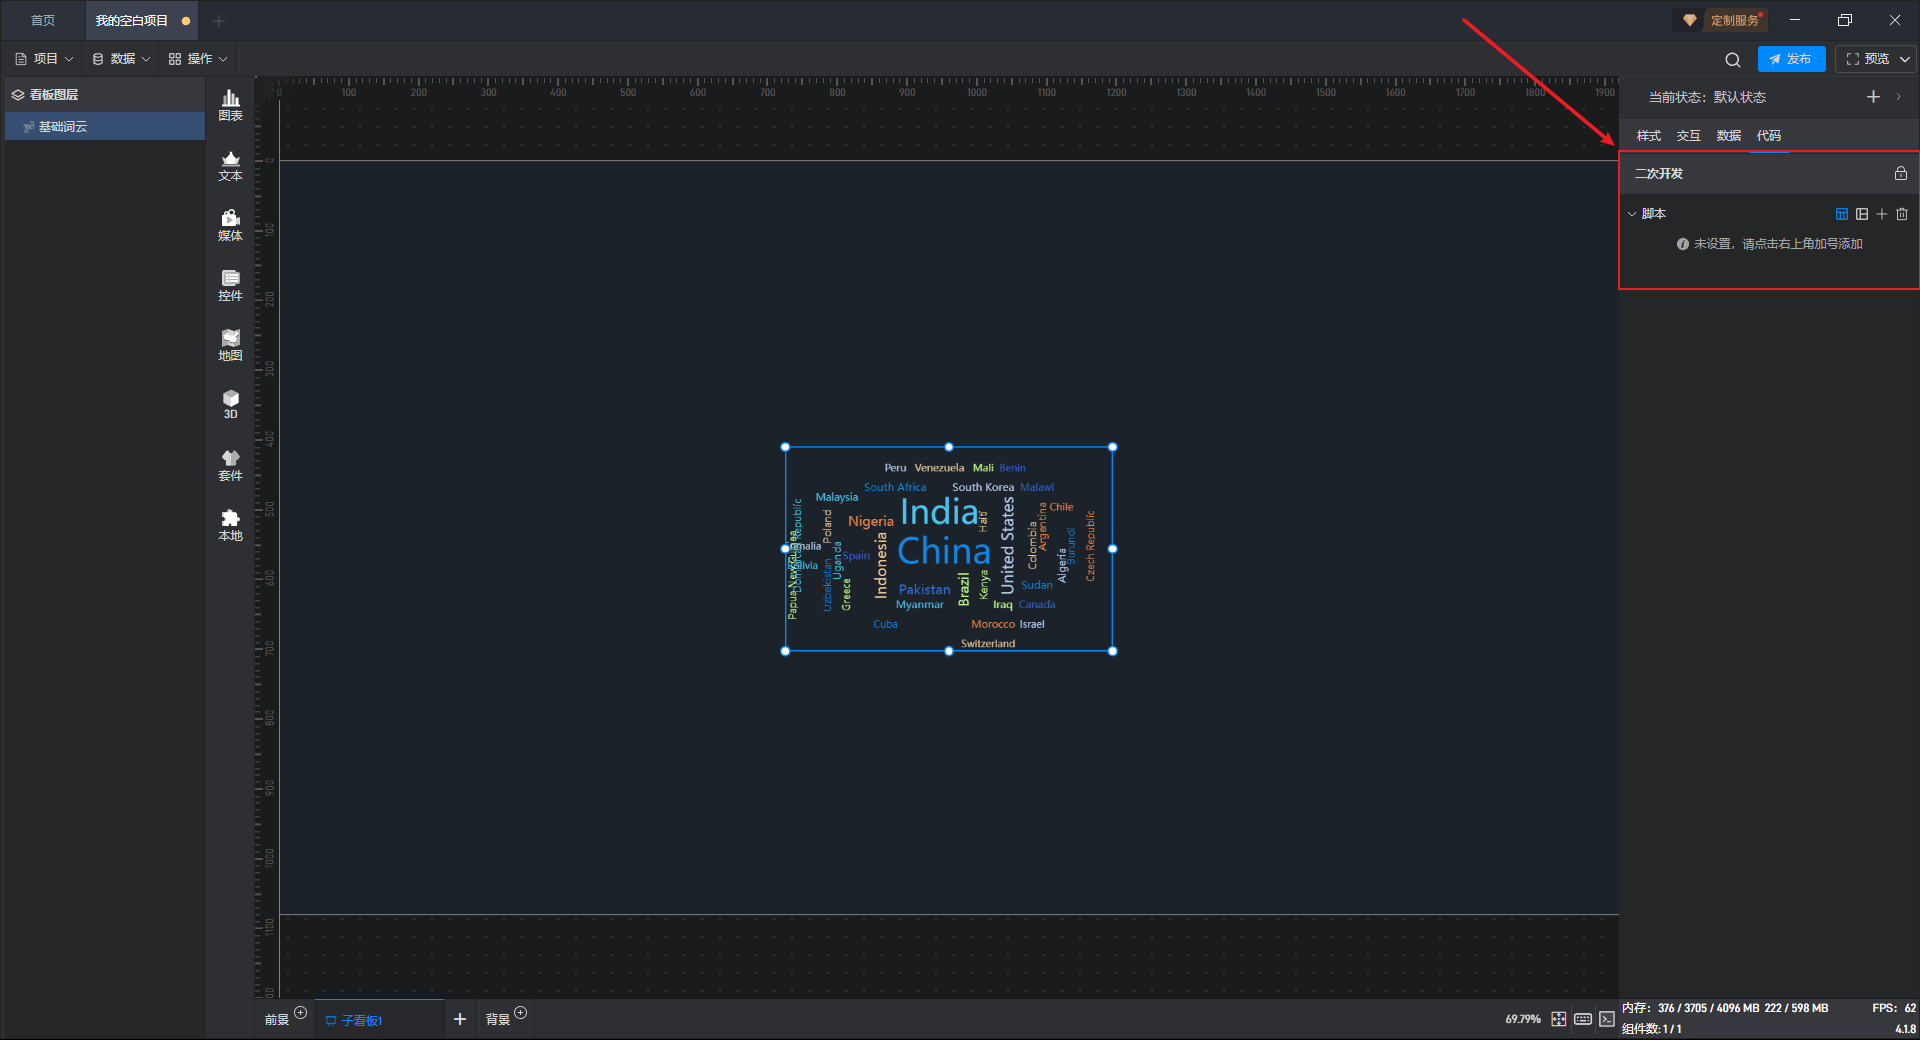The height and width of the screenshot is (1040, 1920).
Task: Expand the 项目 dropdown menu
Action: [x=45, y=59]
